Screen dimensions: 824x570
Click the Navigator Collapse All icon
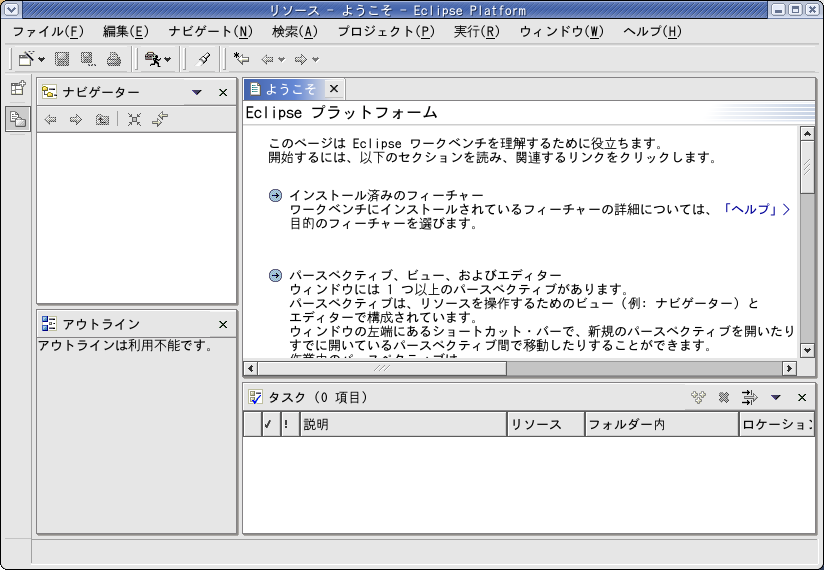[135, 119]
